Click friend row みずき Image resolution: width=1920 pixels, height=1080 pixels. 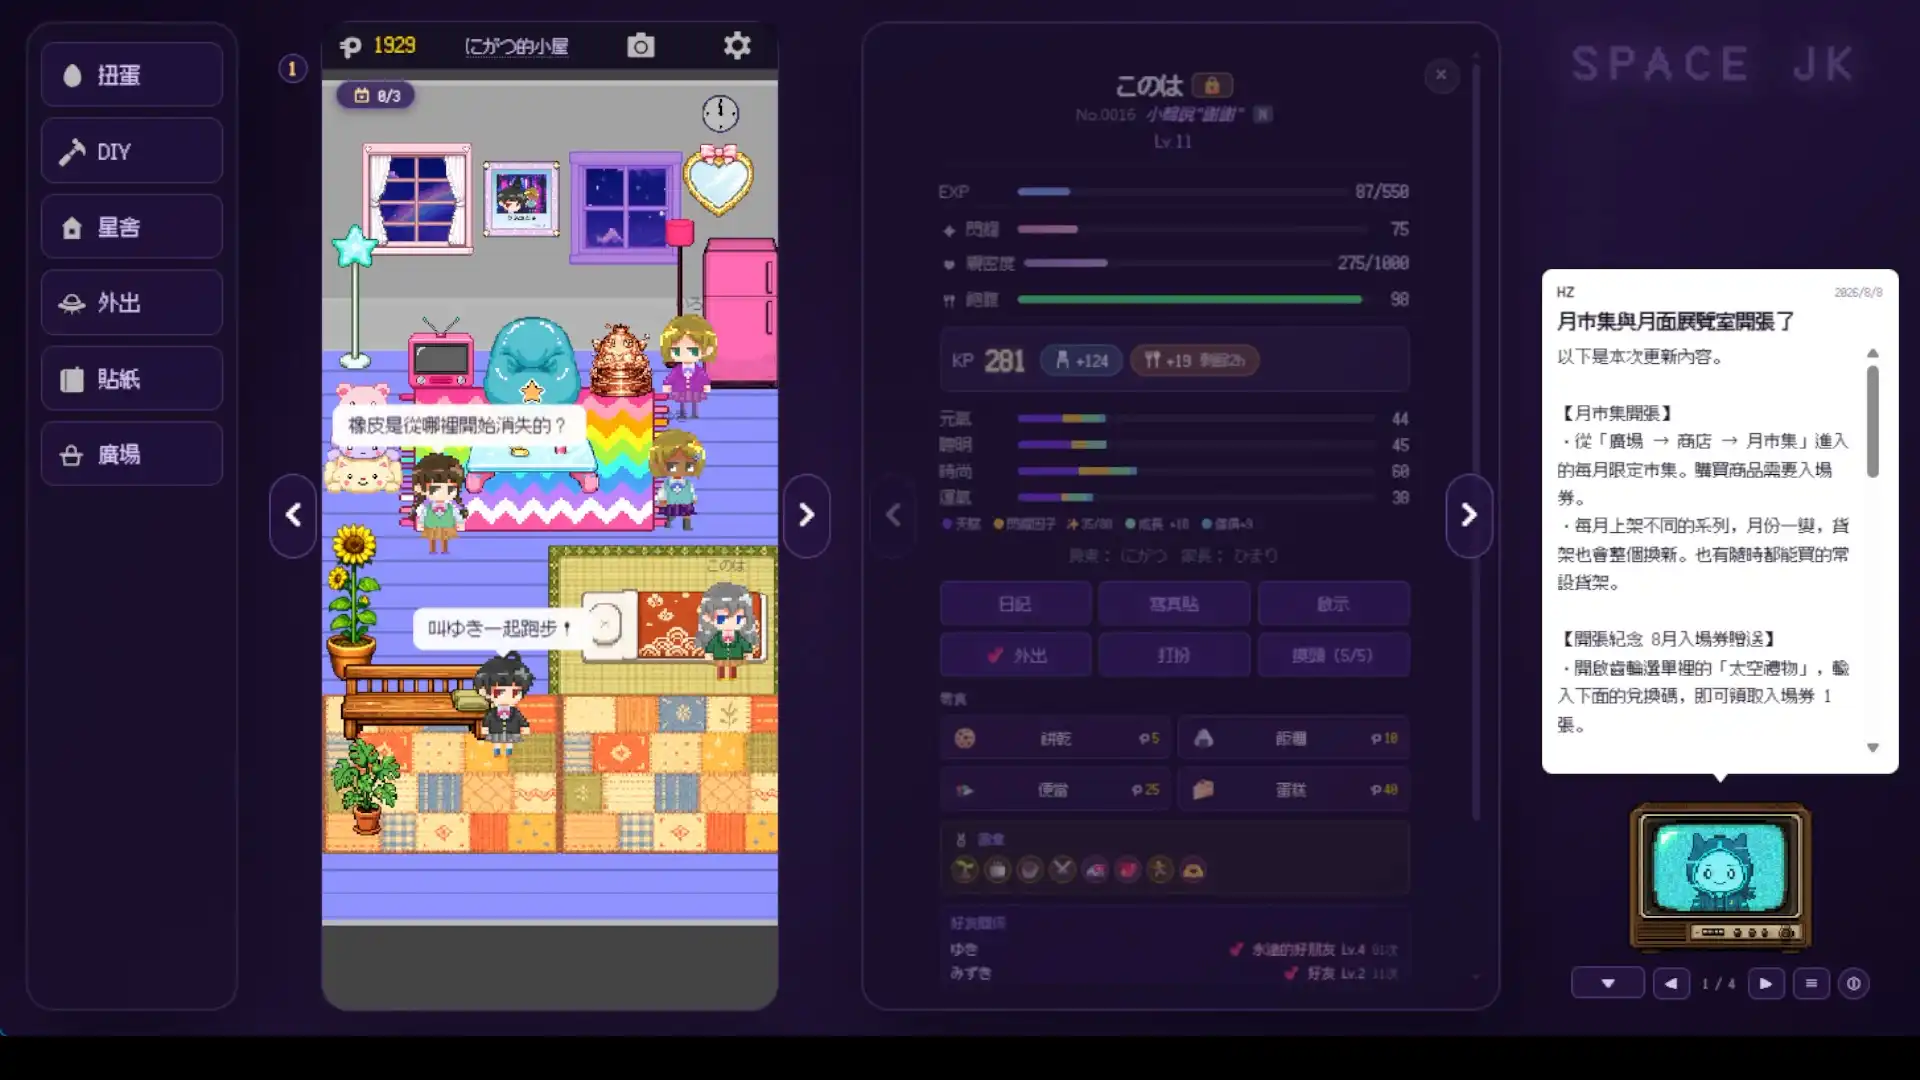pos(1174,973)
